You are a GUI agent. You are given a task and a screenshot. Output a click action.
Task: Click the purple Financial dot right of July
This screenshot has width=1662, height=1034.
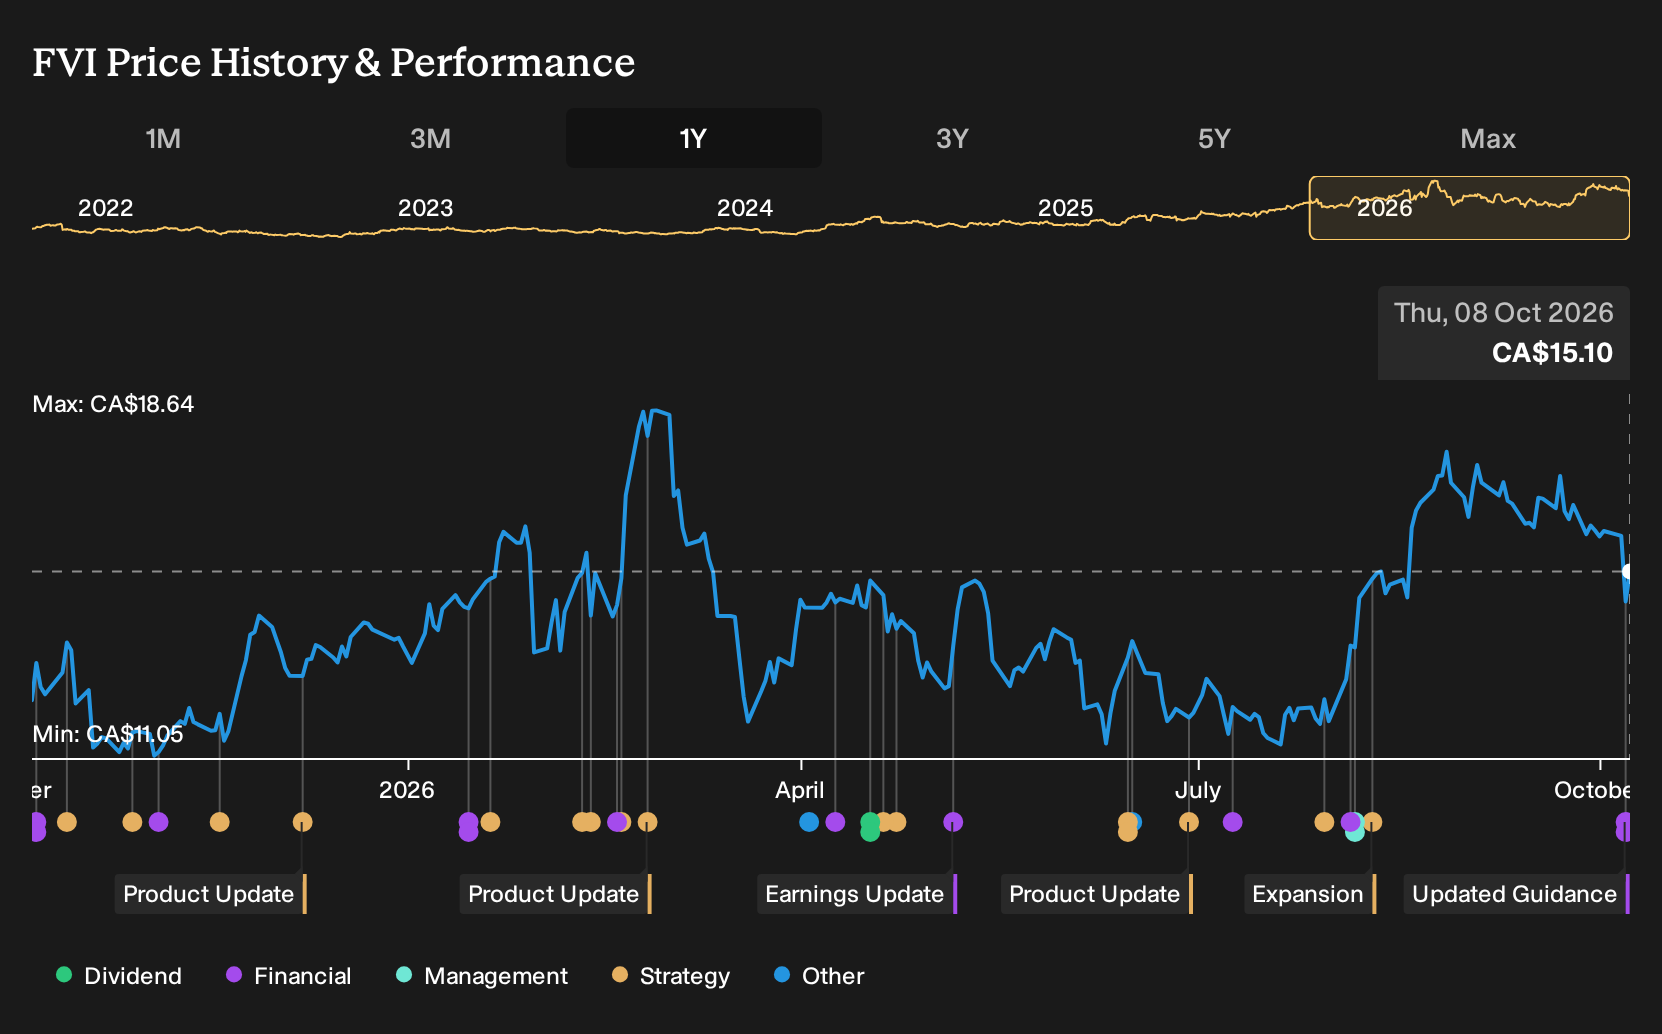pos(1233,822)
